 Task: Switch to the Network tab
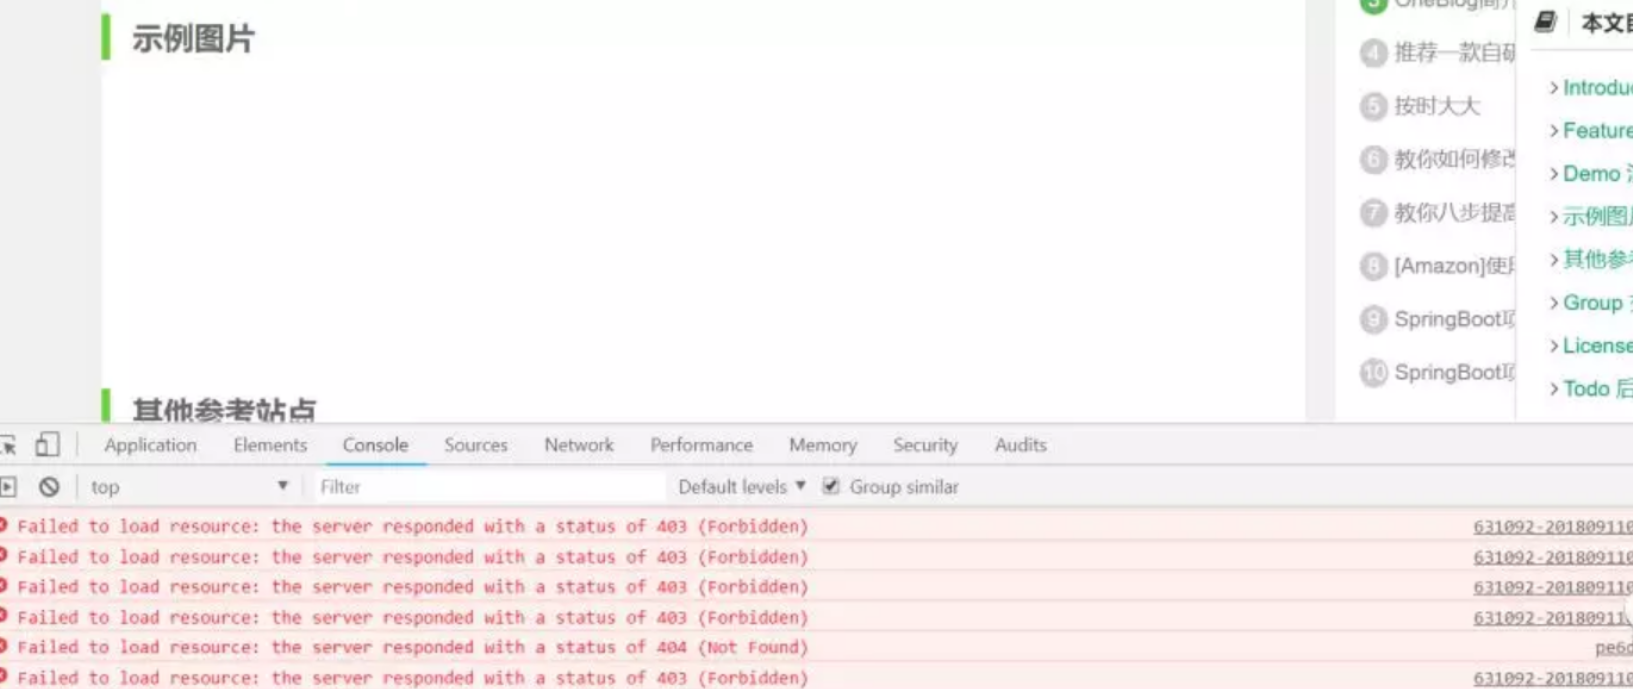click(578, 445)
